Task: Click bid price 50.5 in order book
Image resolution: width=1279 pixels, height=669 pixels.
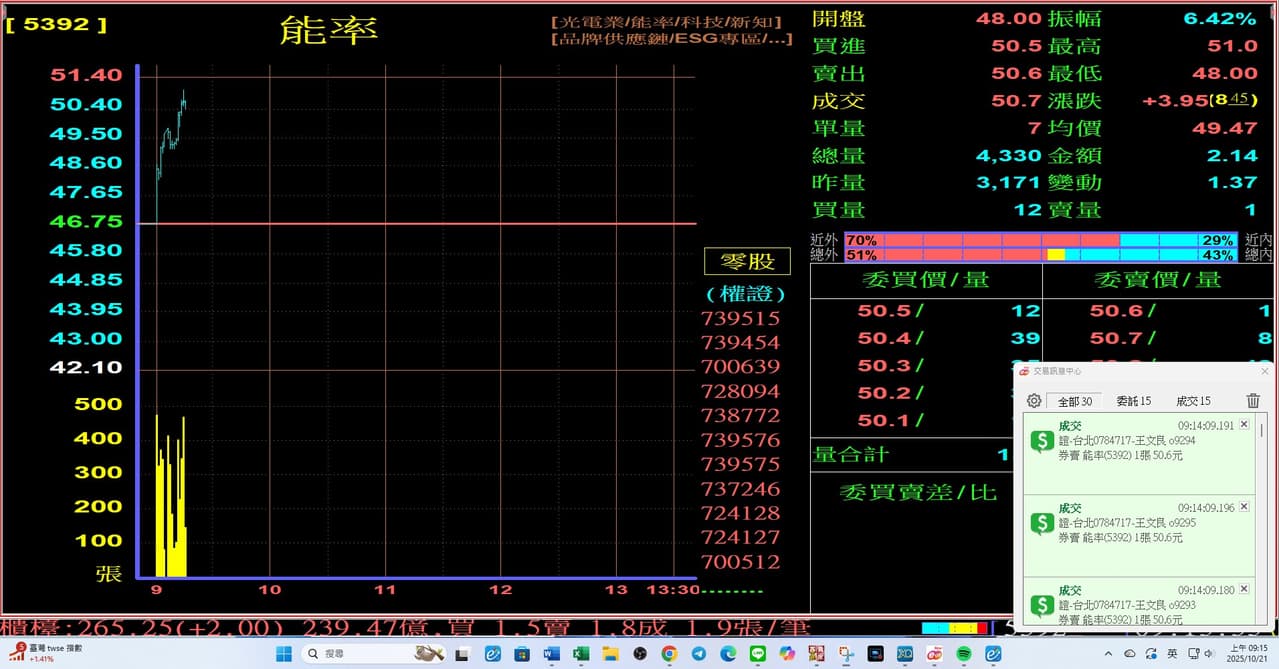Action: pos(885,311)
